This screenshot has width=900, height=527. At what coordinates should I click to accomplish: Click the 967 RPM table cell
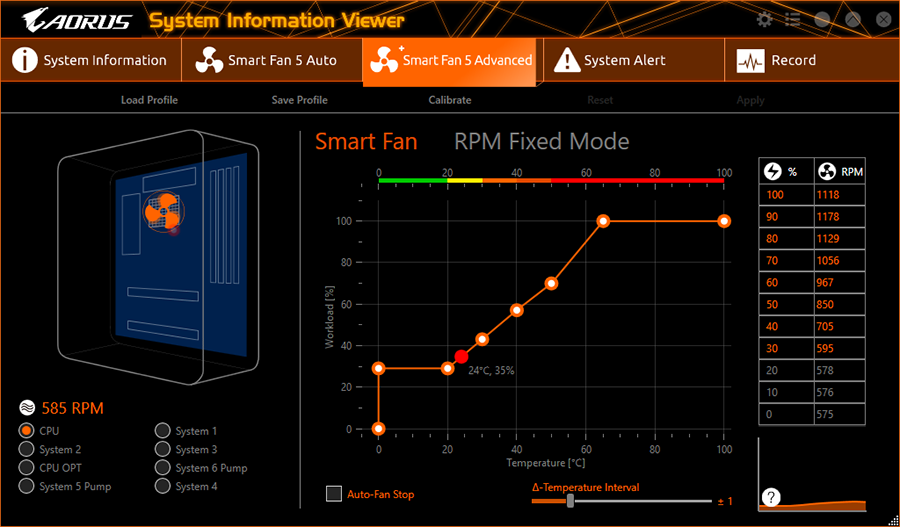click(839, 282)
